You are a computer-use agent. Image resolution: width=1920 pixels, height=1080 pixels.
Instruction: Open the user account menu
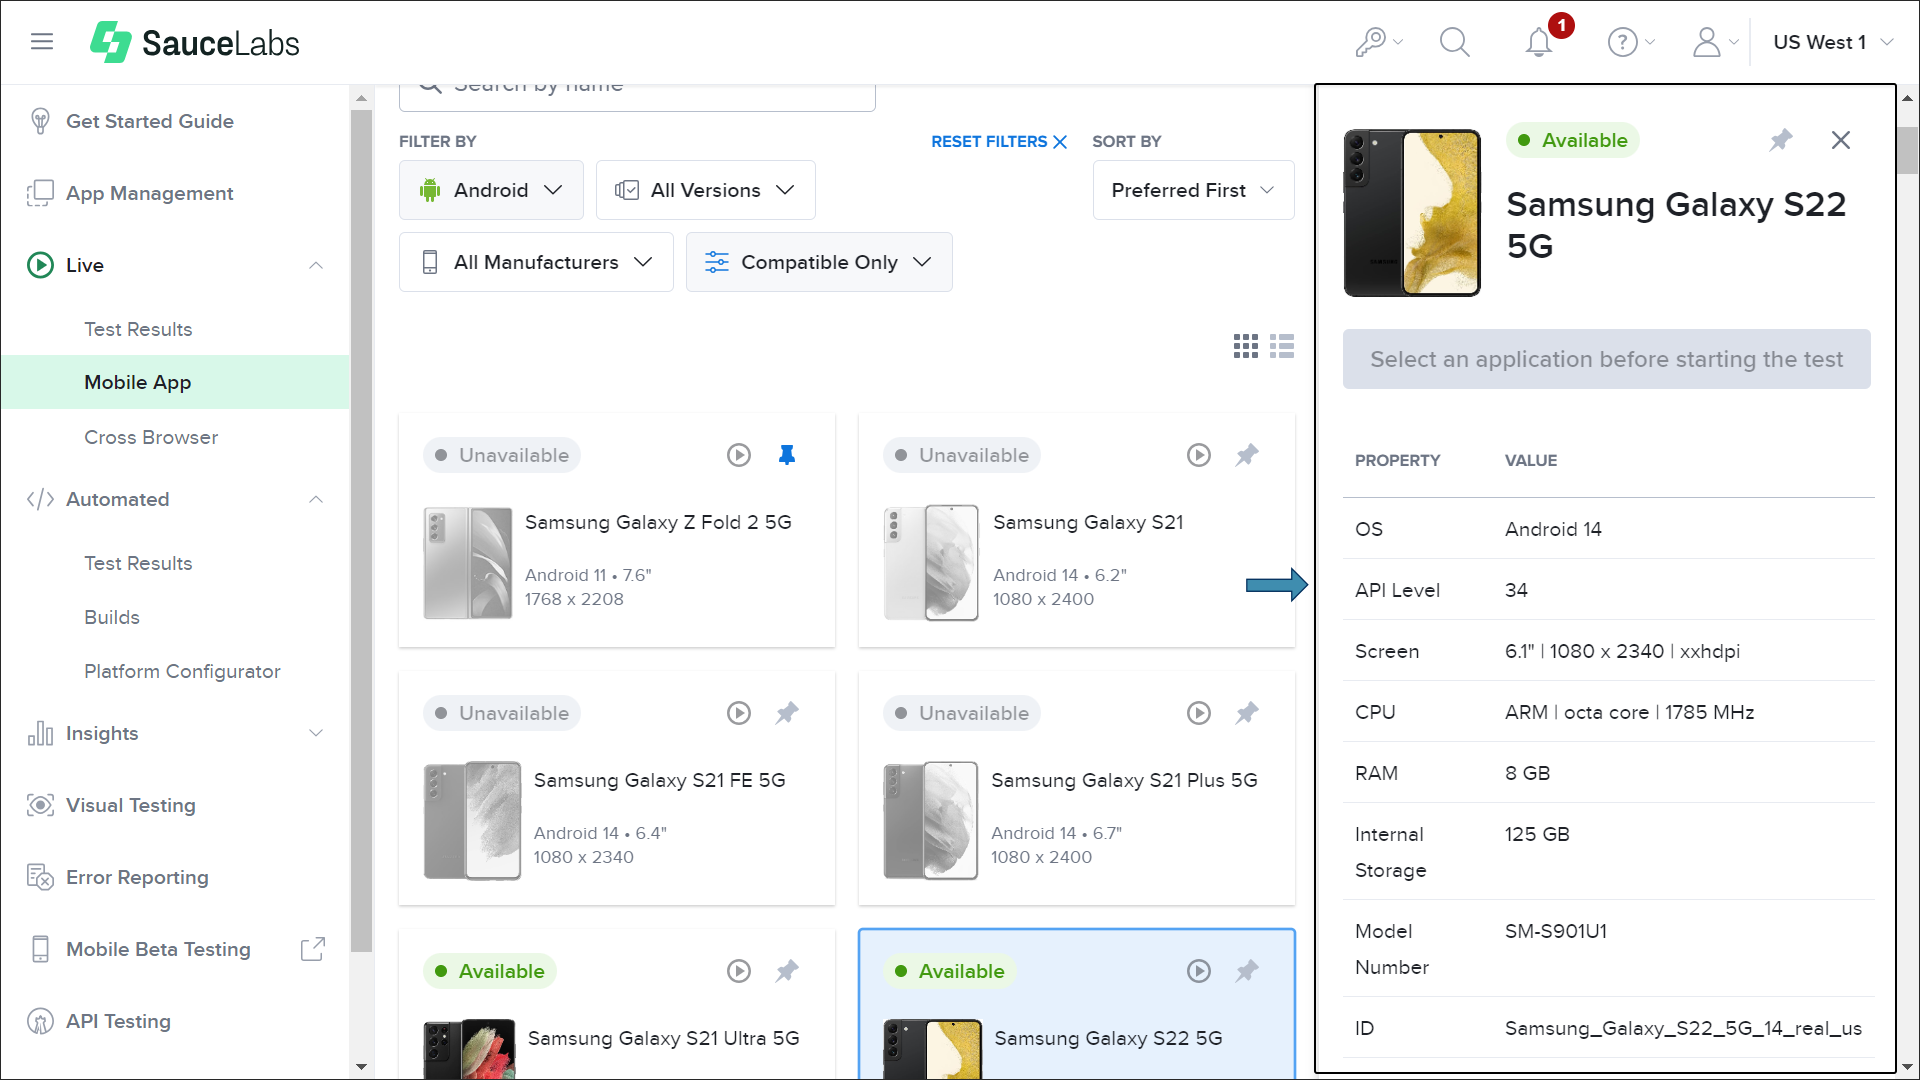1715,42
